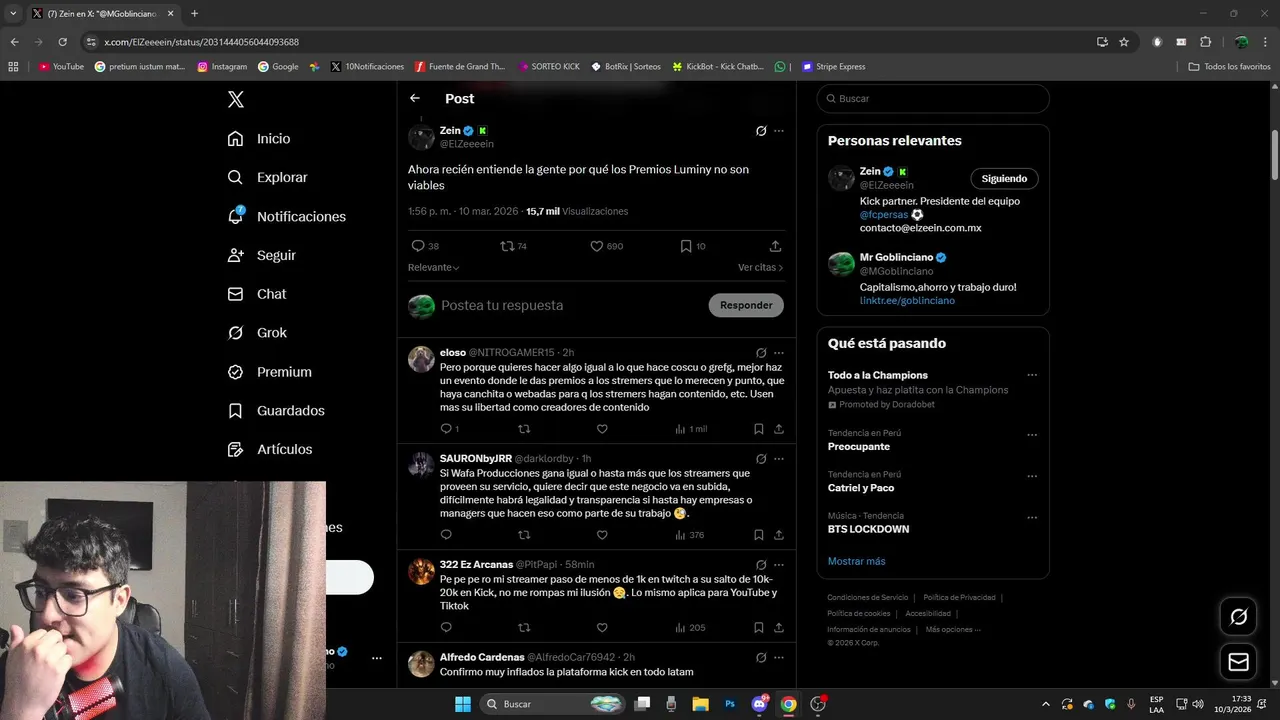The image size is (1280, 720).
Task: Like eloso's comment
Action: 602,429
